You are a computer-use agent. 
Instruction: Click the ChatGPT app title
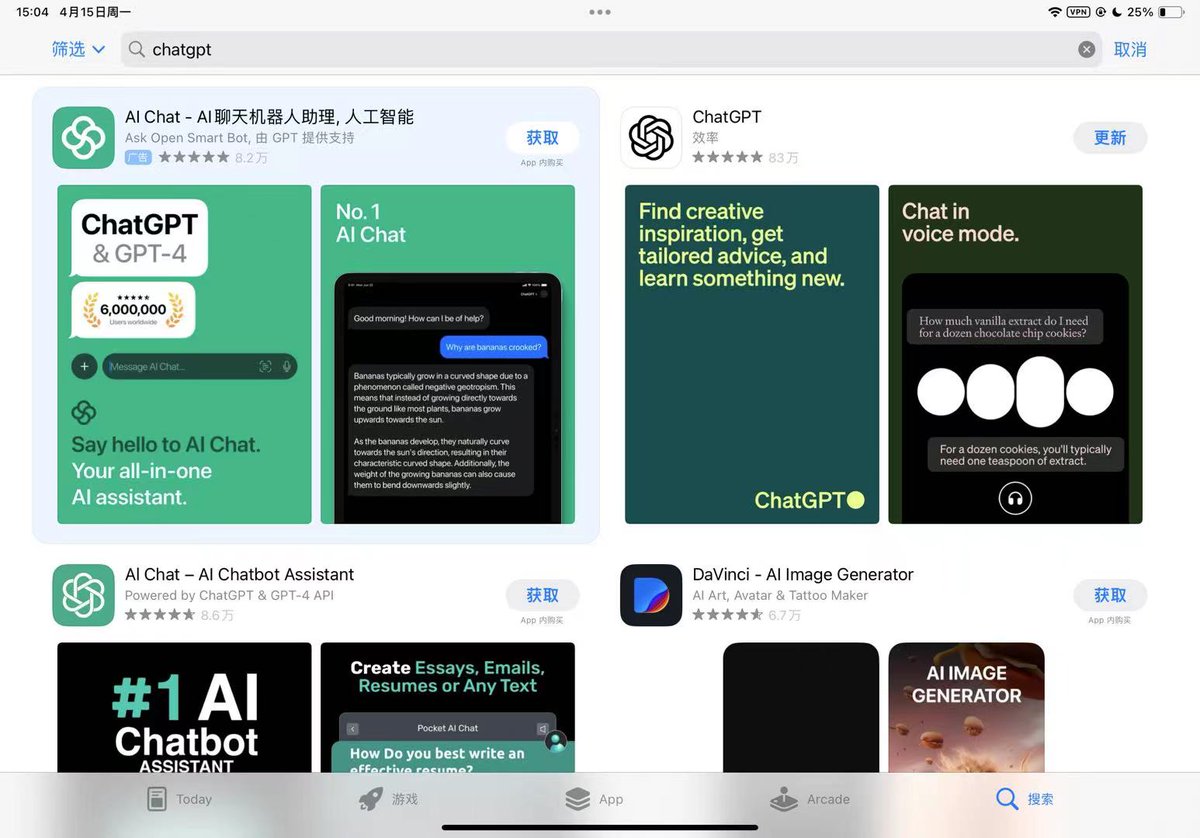[x=727, y=117]
